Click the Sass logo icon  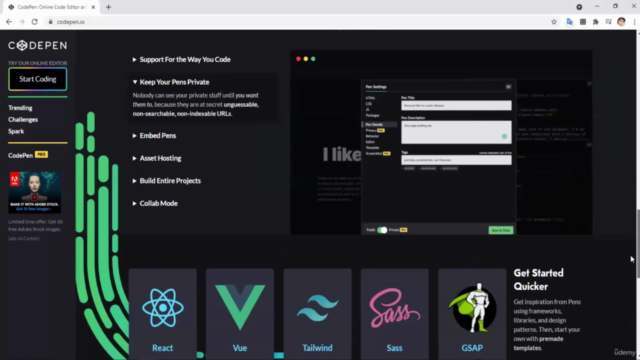(394, 308)
